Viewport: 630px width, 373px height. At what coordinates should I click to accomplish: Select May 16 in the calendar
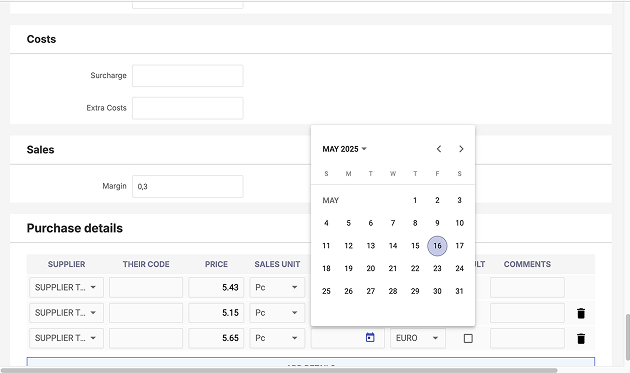[437, 246]
